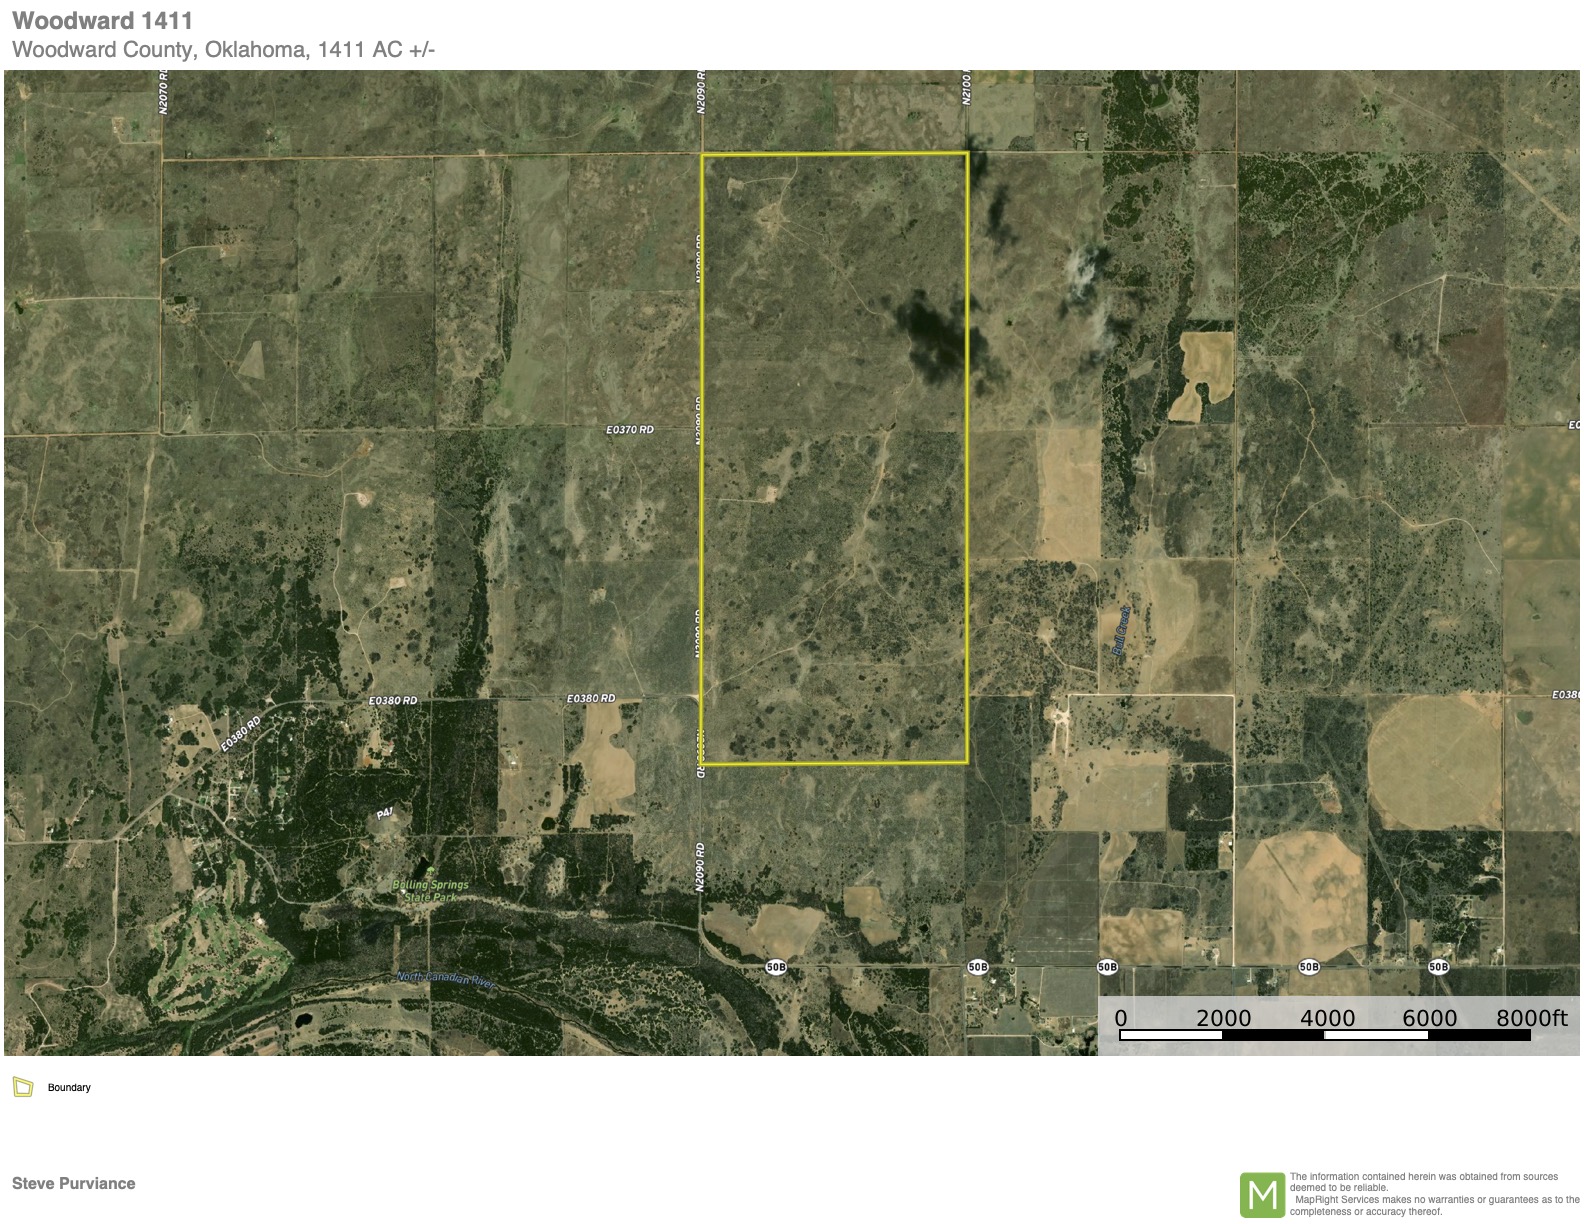This screenshot has width=1584, height=1224.
Task: Click the Woodward County, Oklahoma subtitle
Action: click(x=223, y=50)
